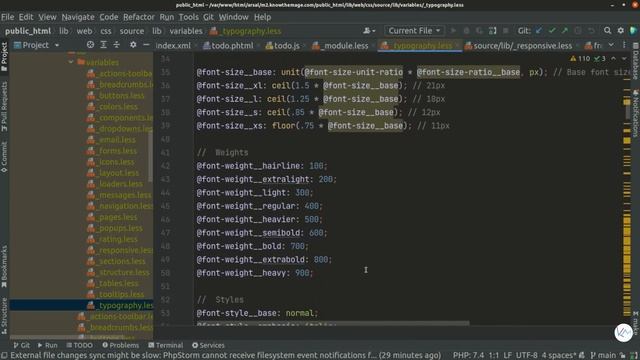Toggle the Notifications side panel
The width and height of the screenshot is (640, 360).
636,113
